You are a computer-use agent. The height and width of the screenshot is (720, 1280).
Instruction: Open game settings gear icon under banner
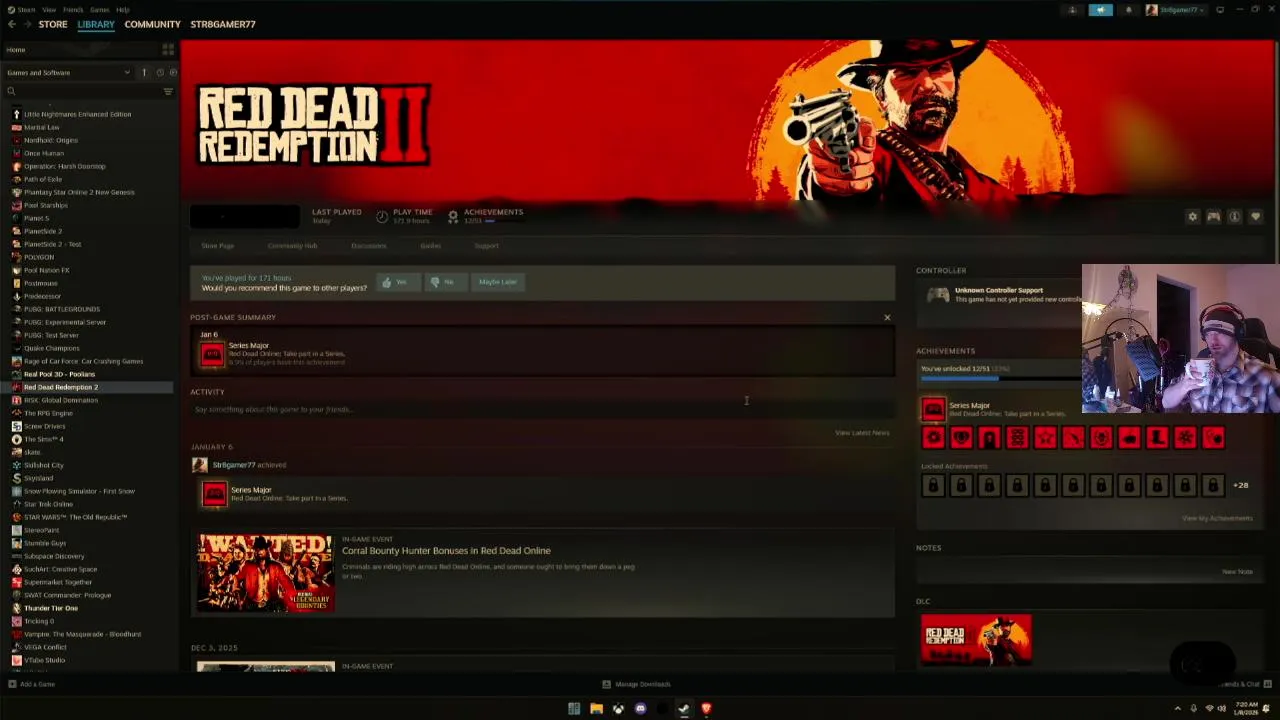(1192, 217)
